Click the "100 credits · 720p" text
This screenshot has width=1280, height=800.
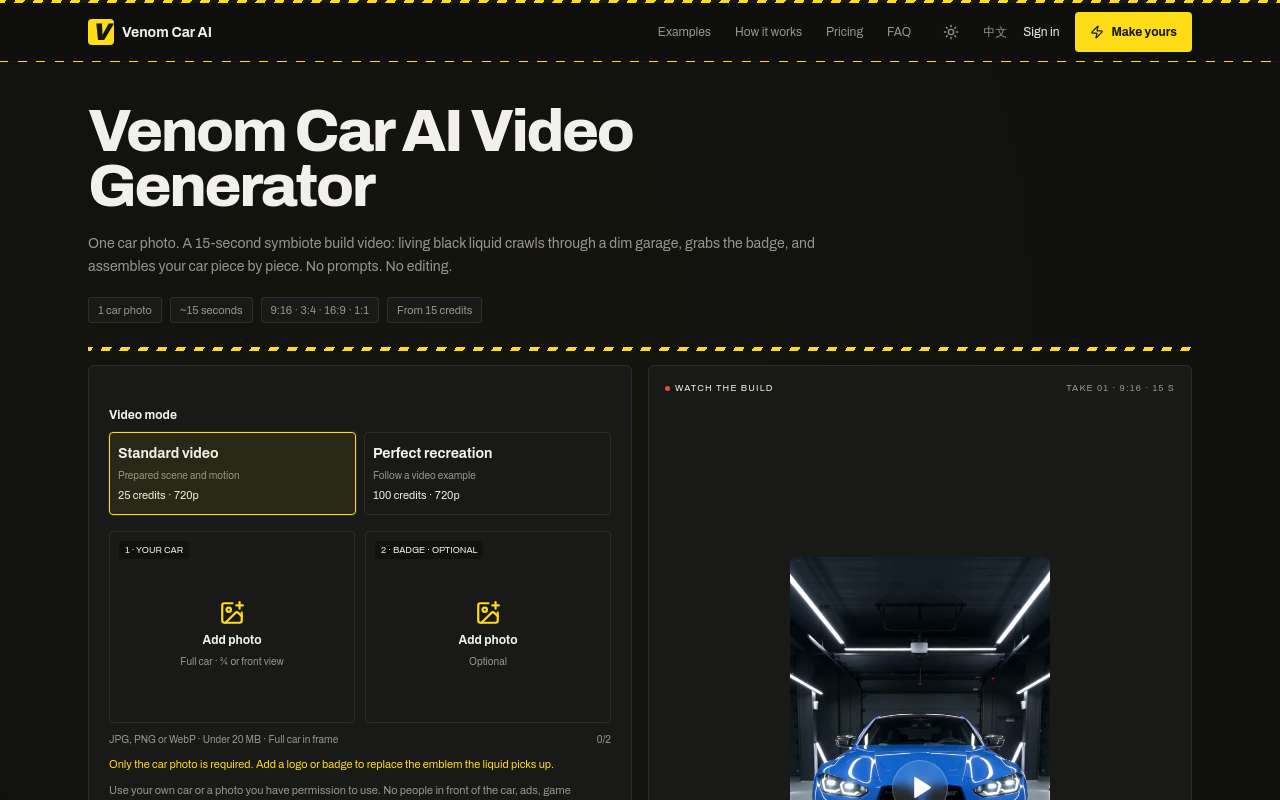[416, 496]
